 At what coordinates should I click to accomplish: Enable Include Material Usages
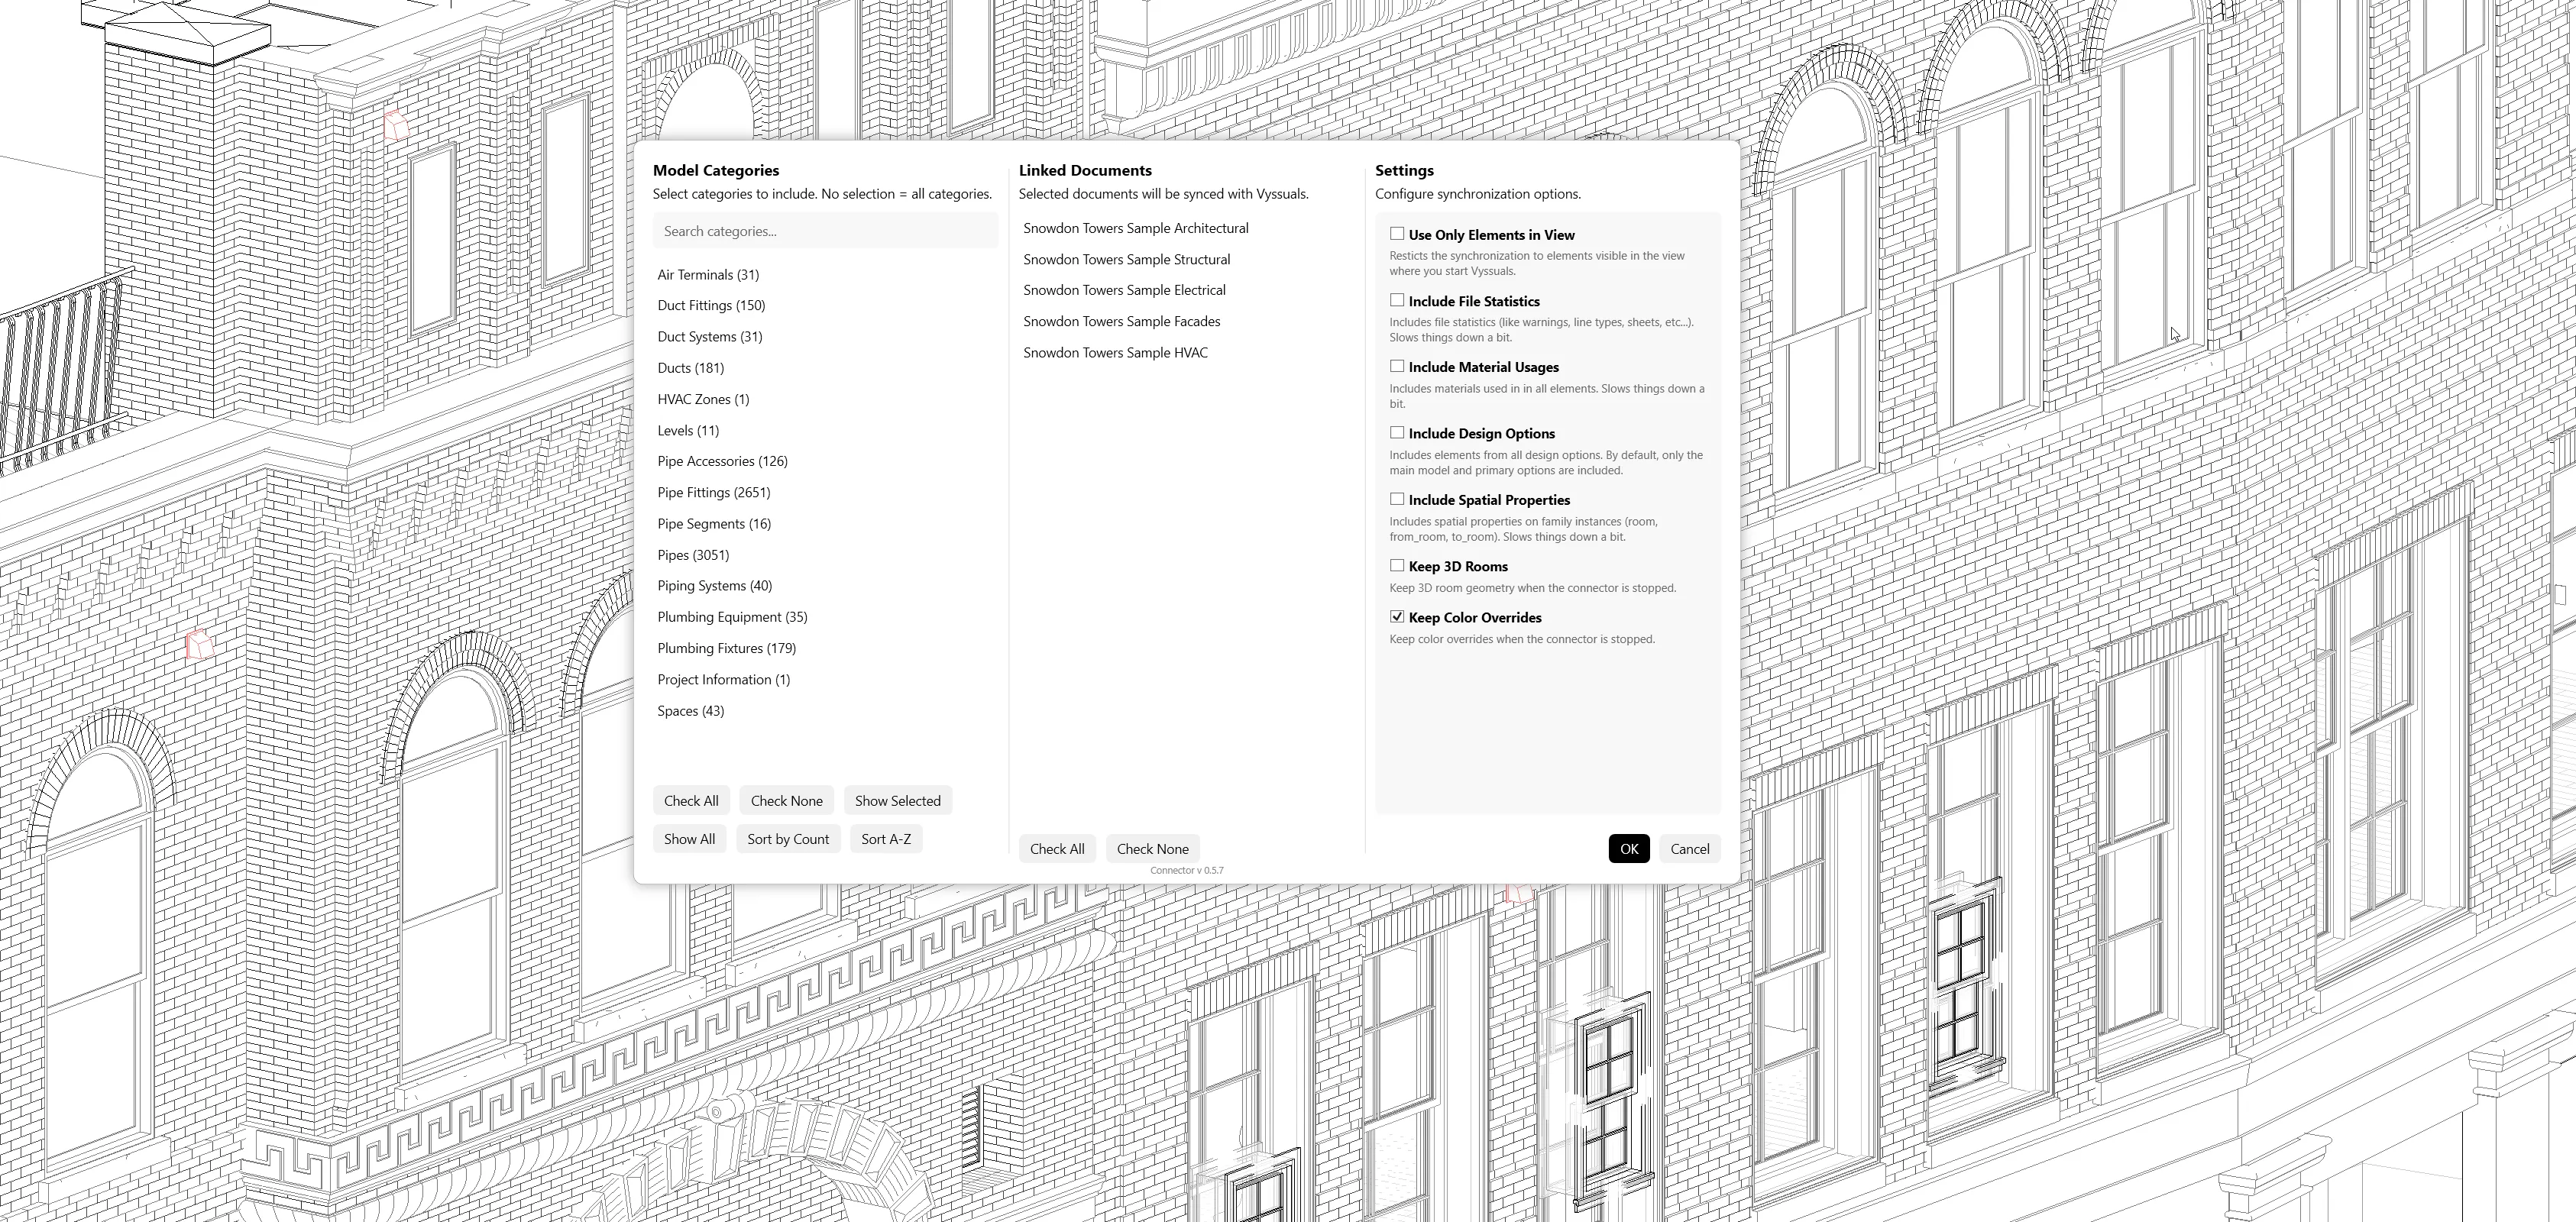pyautogui.click(x=1397, y=365)
